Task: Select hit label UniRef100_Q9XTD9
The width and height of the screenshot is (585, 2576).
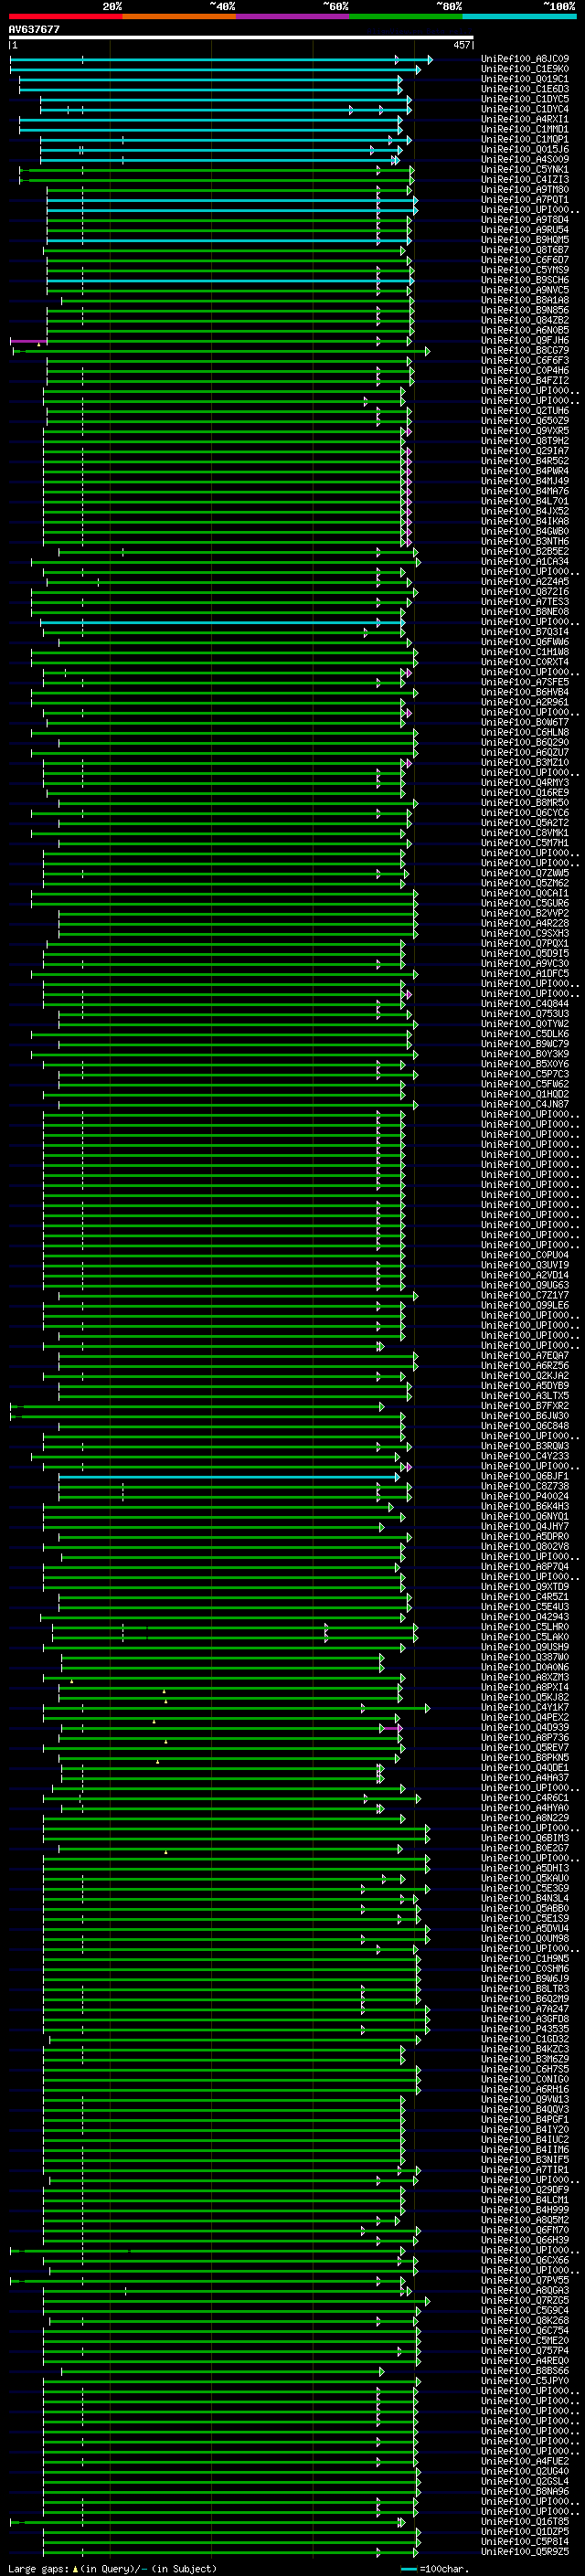Action: (525, 1587)
